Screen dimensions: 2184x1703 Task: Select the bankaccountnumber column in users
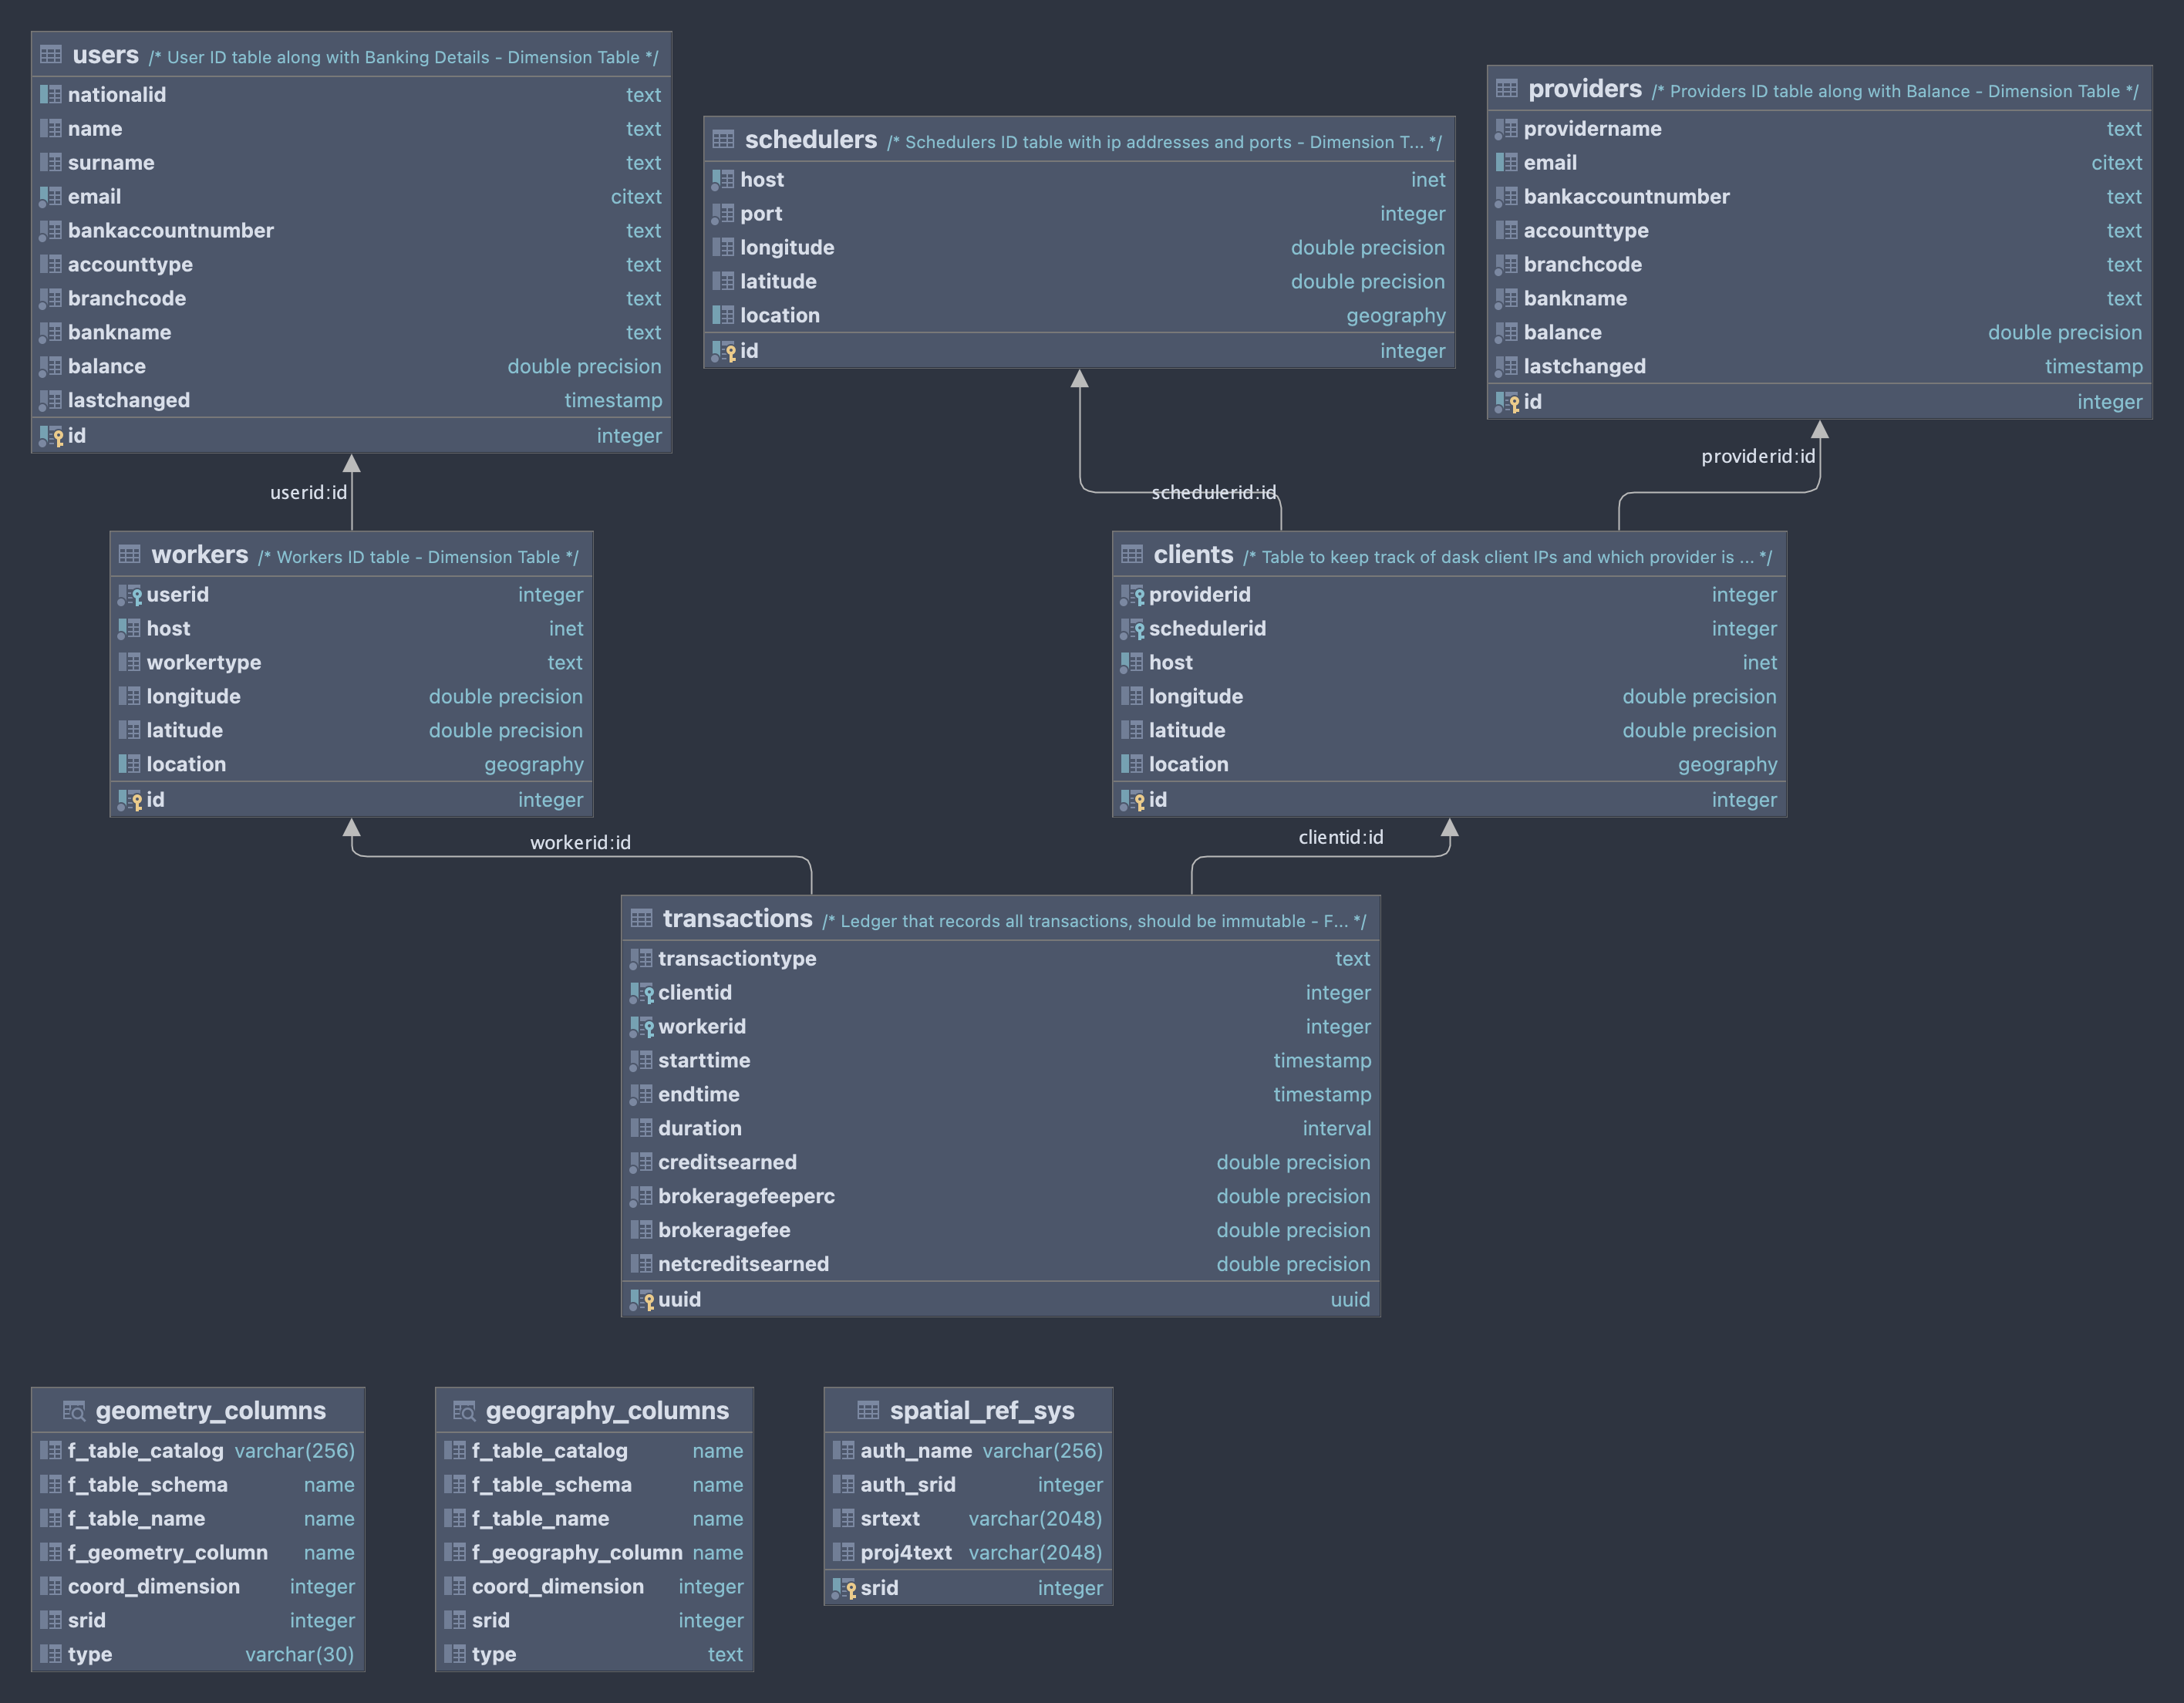170,231
